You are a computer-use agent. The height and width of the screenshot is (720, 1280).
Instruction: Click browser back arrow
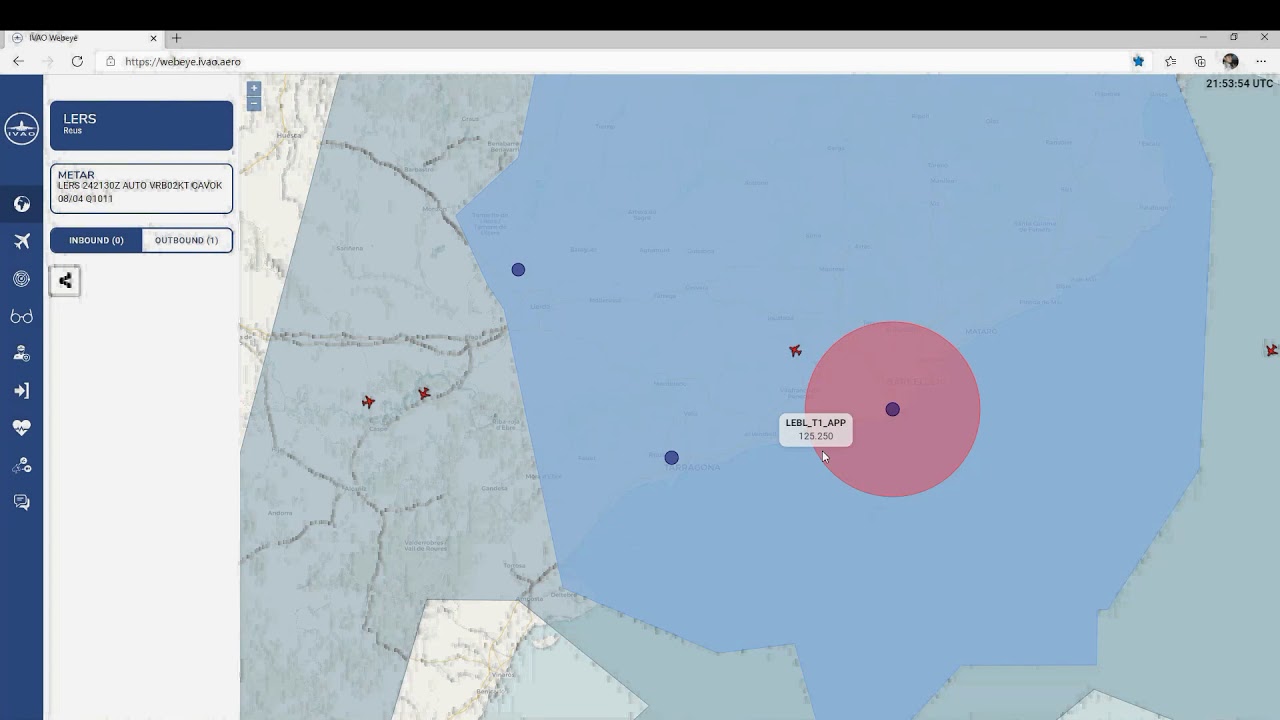coord(18,61)
